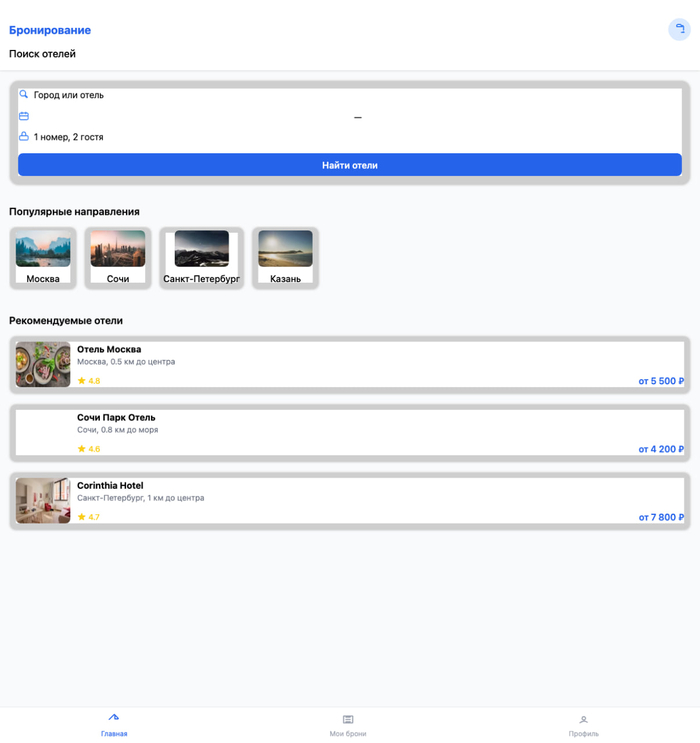This screenshot has width=700, height=743.
Task: Click the Мои брони list icon
Action: [x=348, y=719]
